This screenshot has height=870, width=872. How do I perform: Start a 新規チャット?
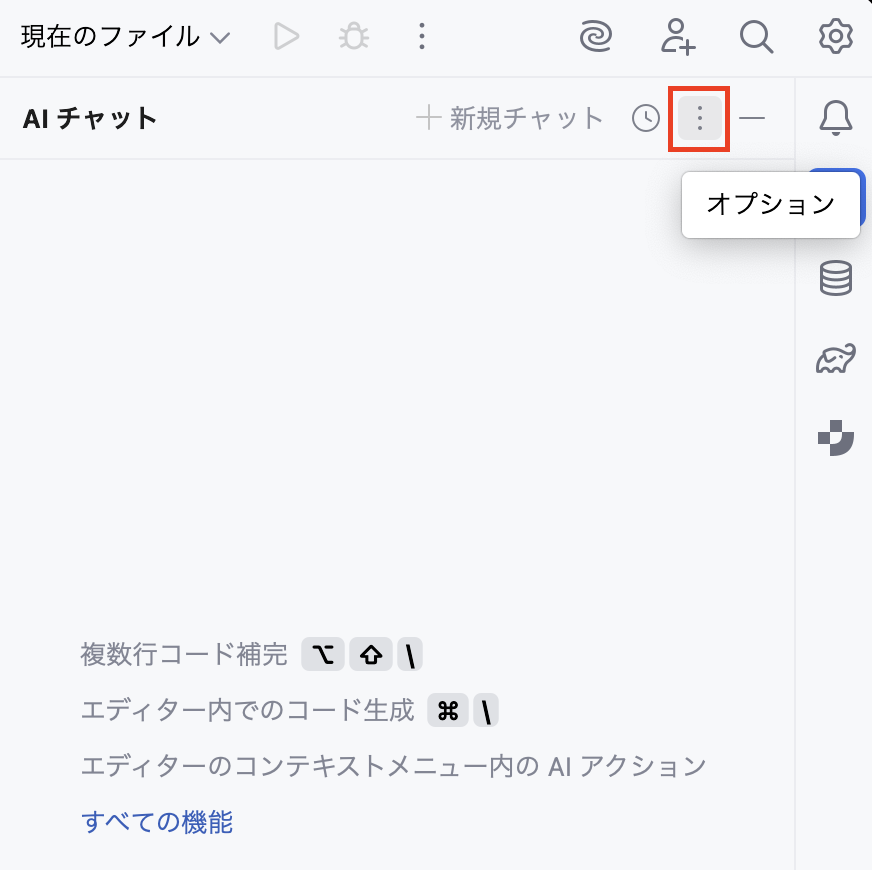(510, 118)
